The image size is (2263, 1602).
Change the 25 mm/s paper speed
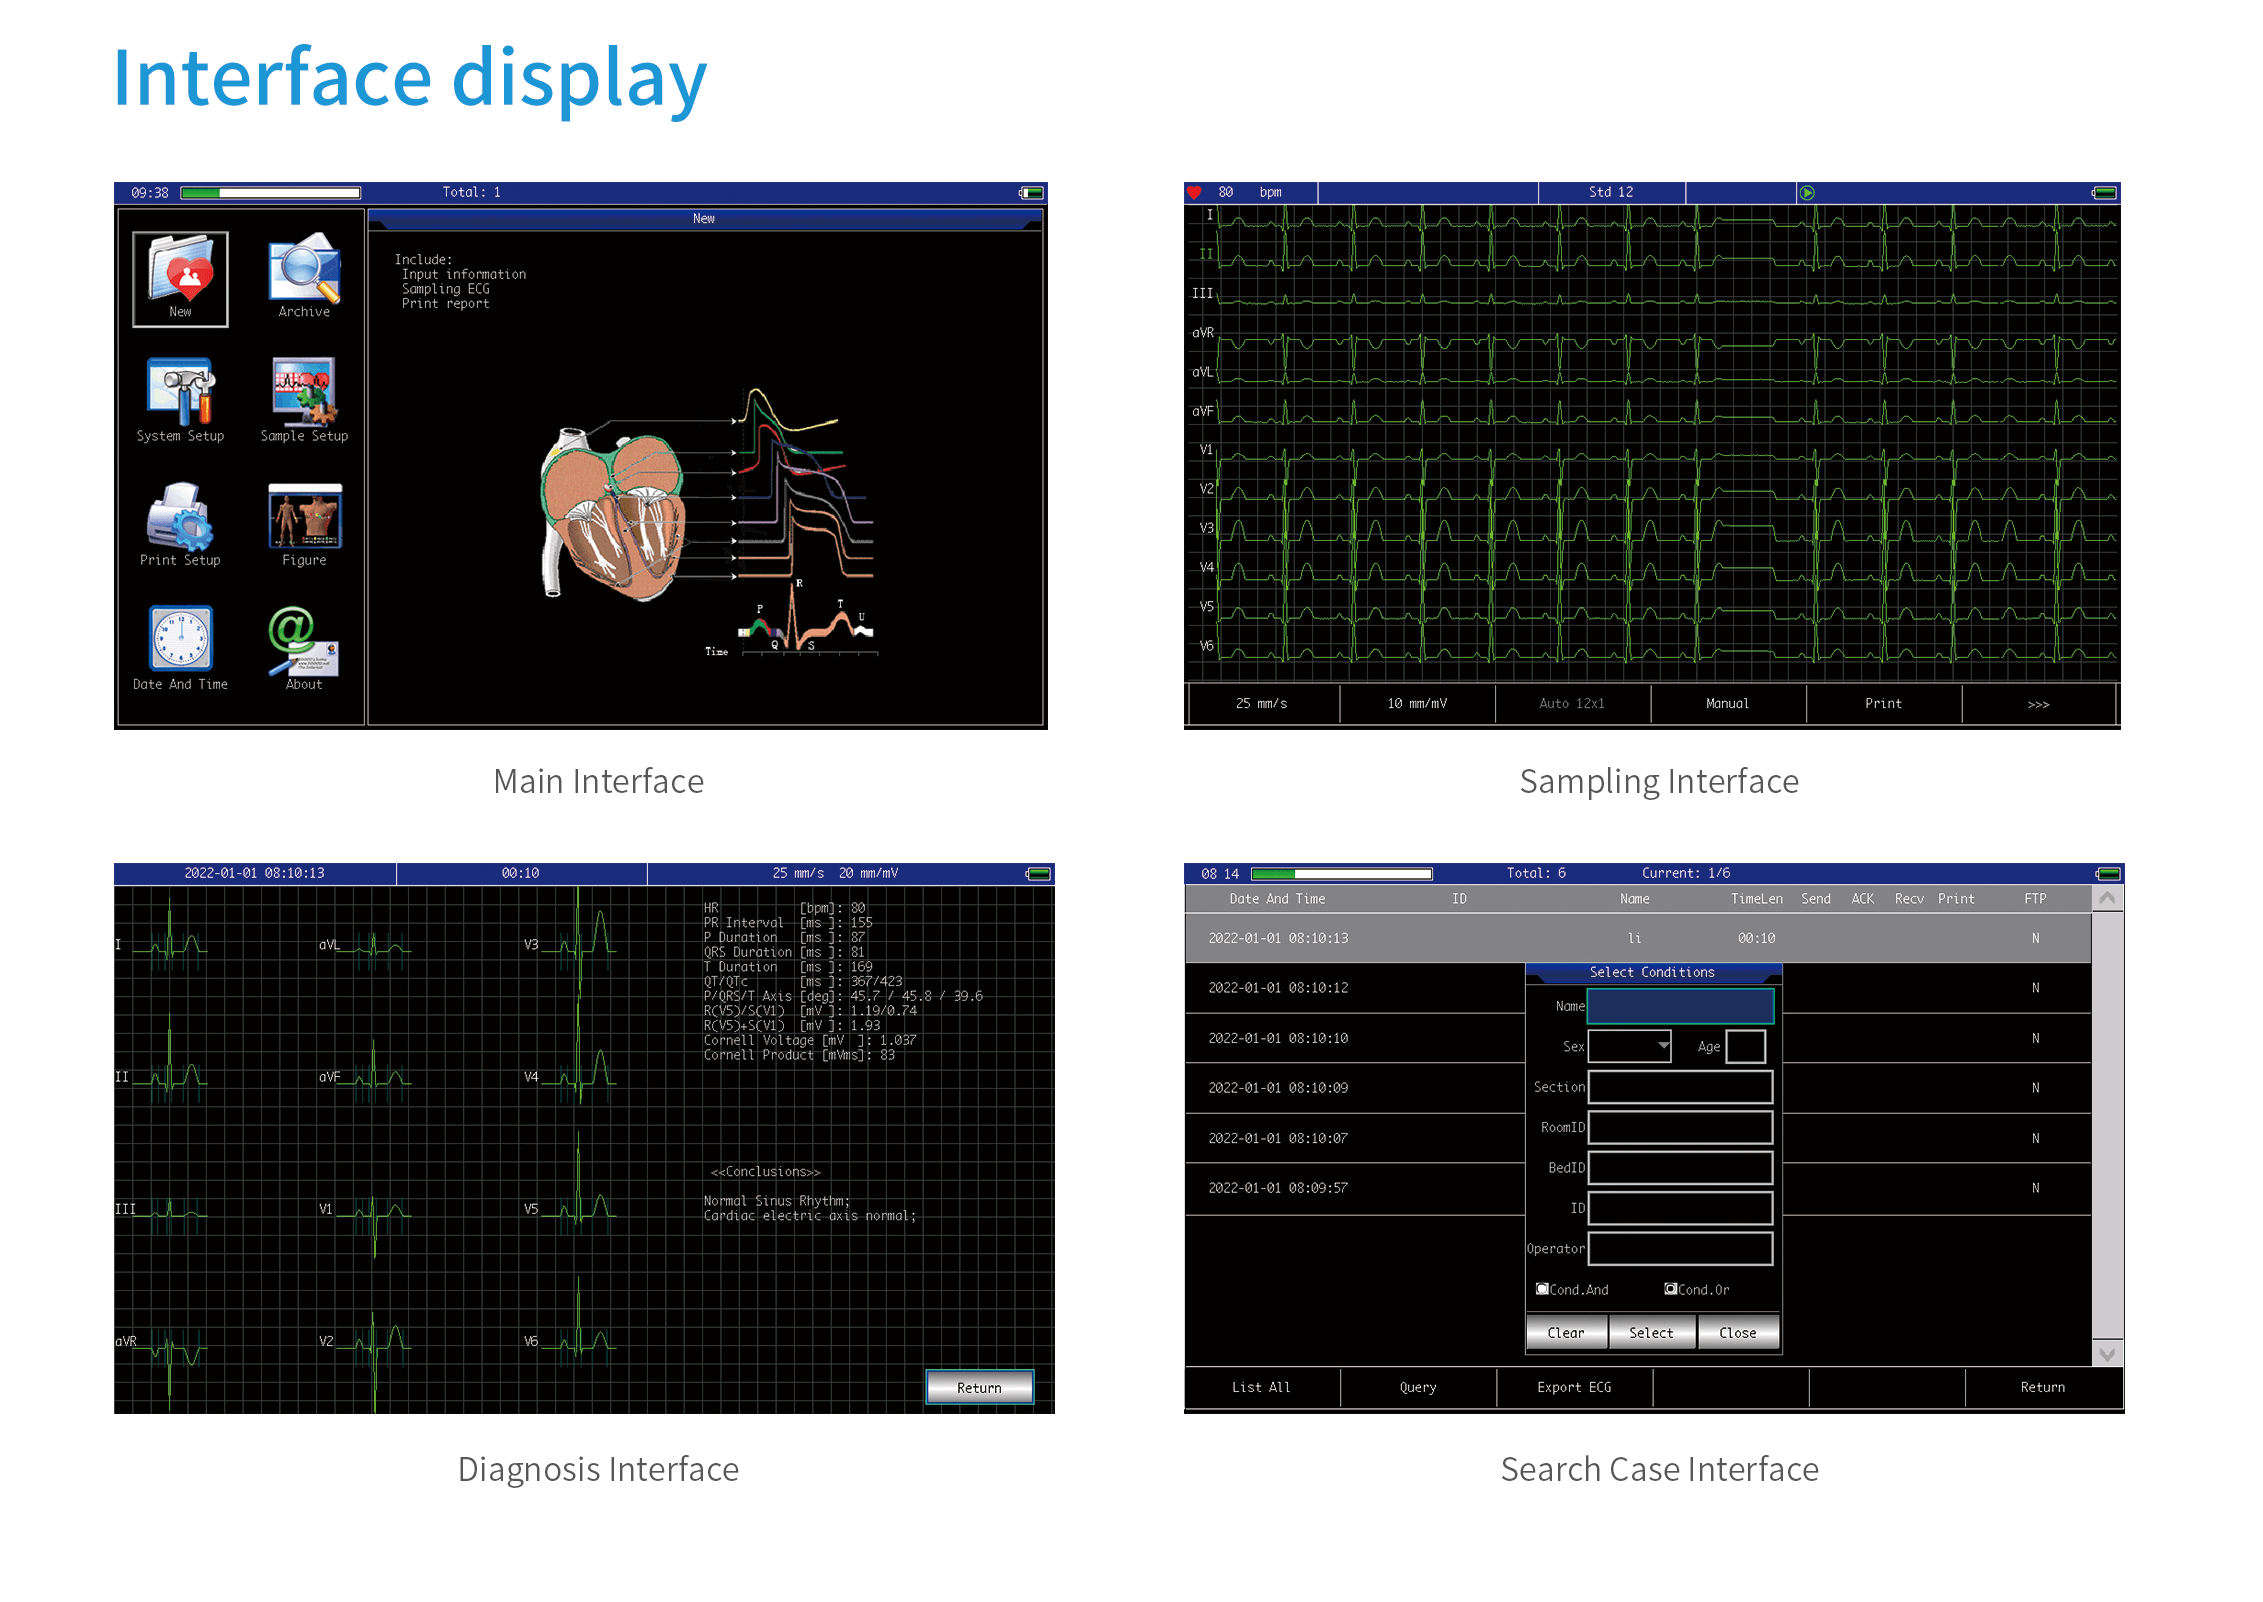pyautogui.click(x=1262, y=703)
